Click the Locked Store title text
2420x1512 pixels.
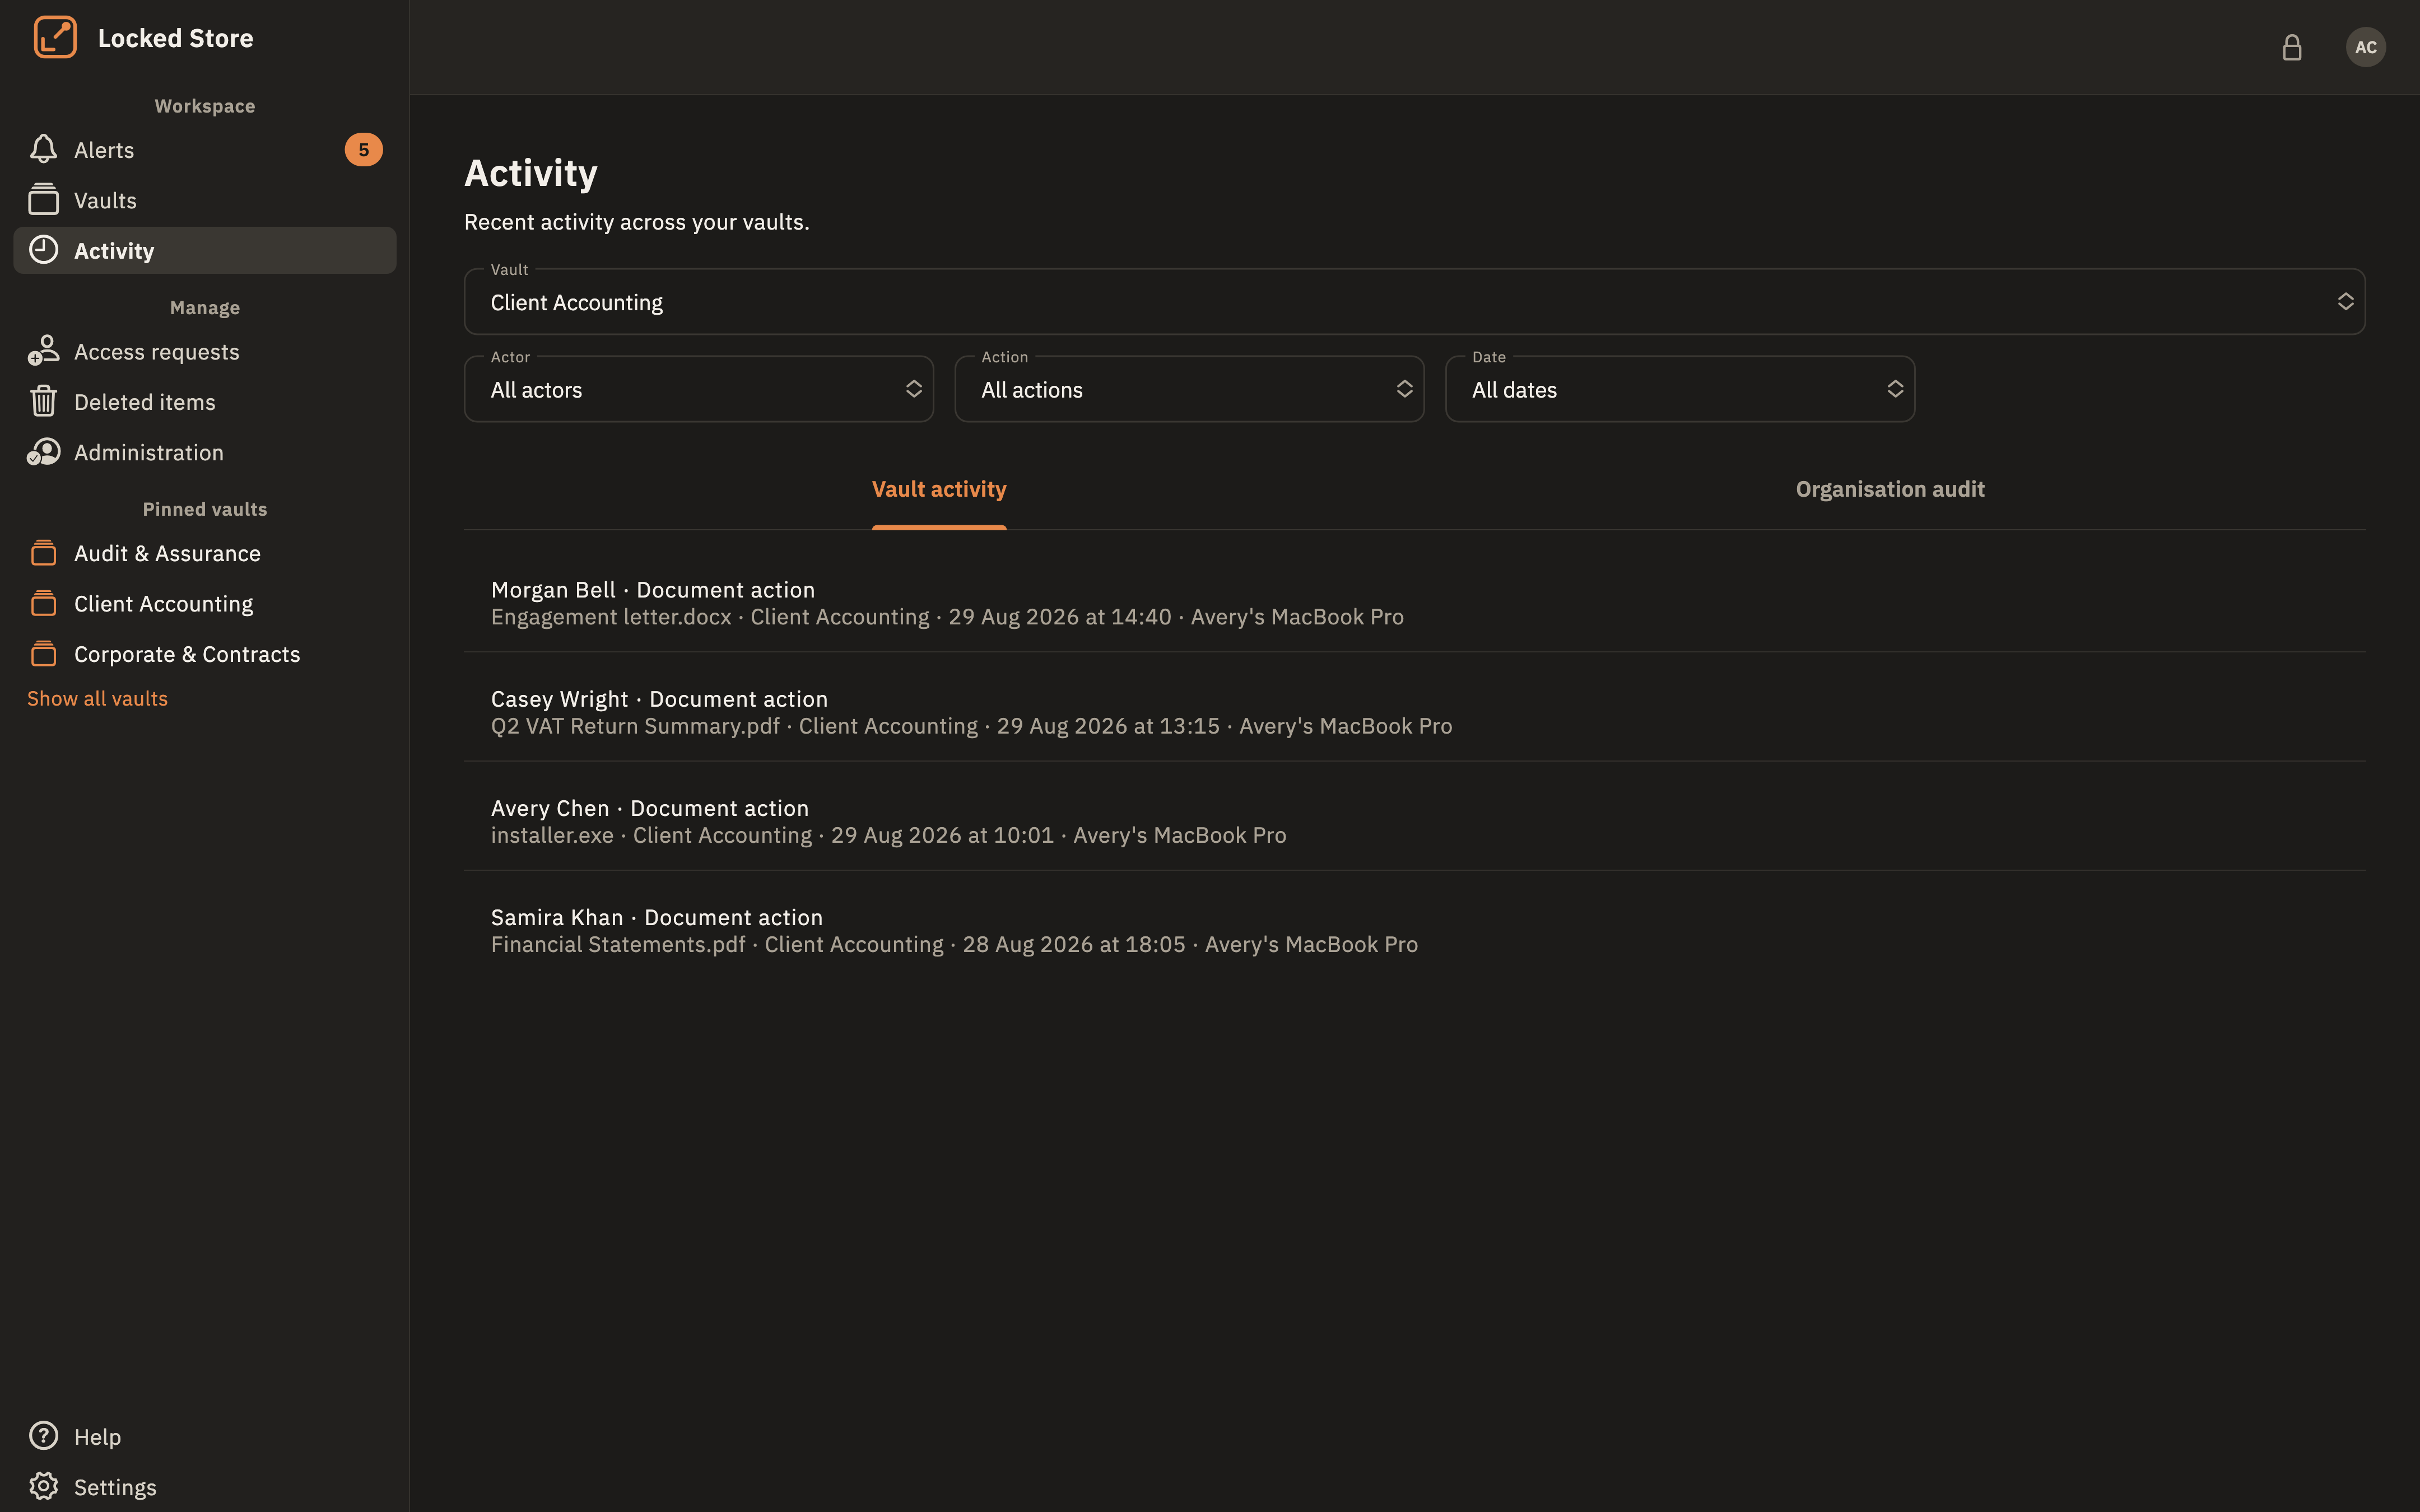(175, 38)
